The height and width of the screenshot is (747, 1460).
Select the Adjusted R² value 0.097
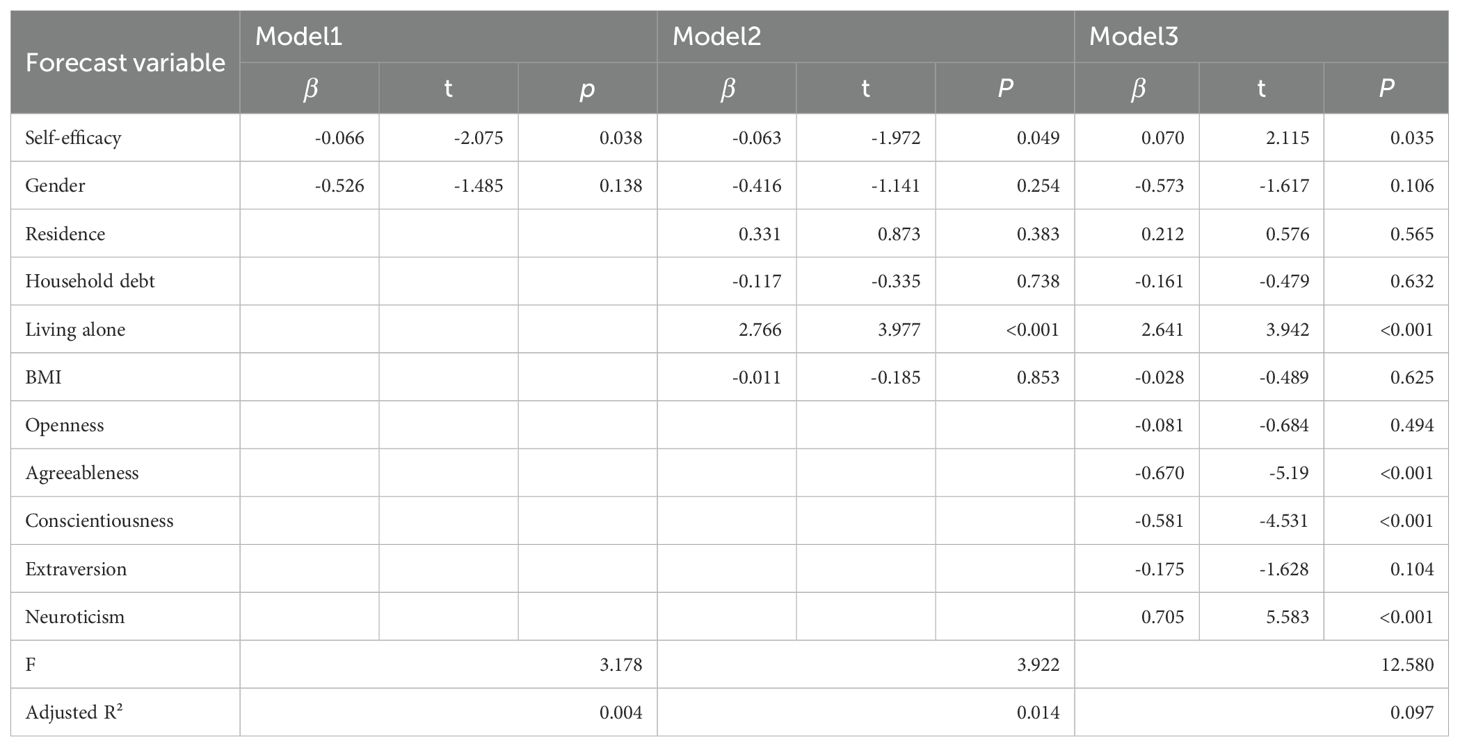point(1261,713)
